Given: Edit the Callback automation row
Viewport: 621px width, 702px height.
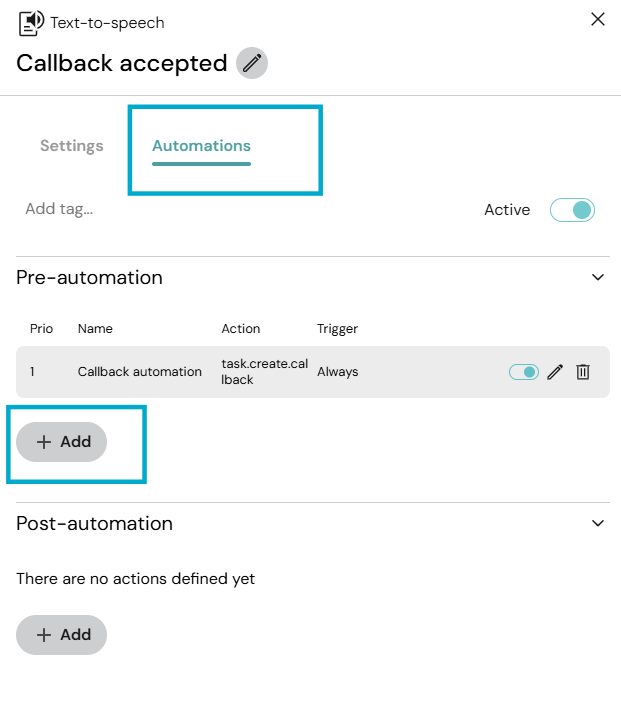Looking at the screenshot, I should [555, 372].
